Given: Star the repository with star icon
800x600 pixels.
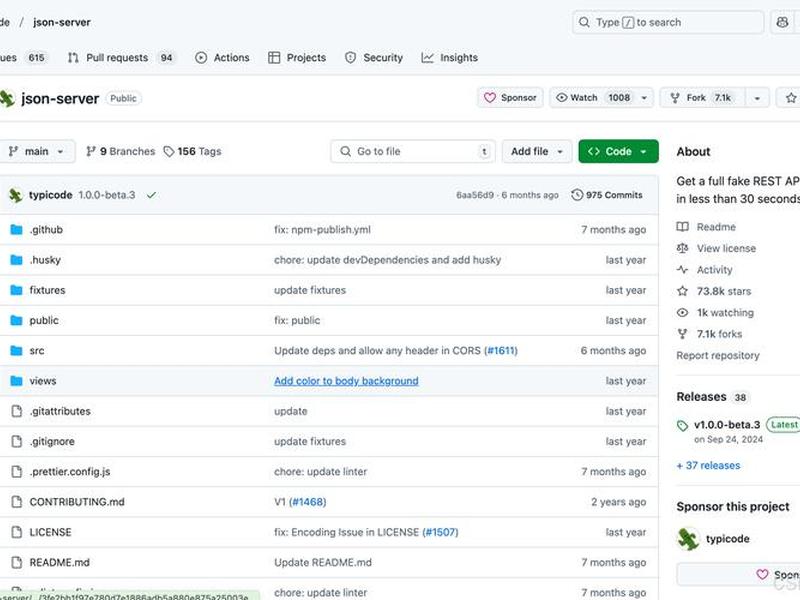Looking at the screenshot, I should pos(790,97).
